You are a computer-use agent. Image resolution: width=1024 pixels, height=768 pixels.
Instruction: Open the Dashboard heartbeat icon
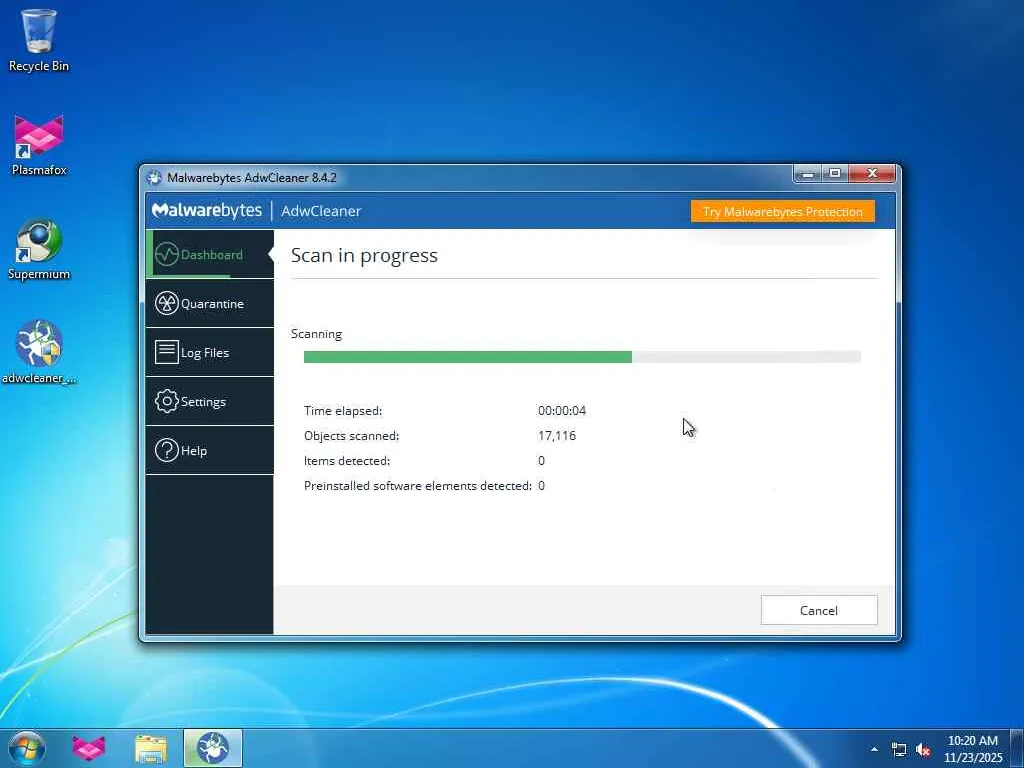[167, 254]
